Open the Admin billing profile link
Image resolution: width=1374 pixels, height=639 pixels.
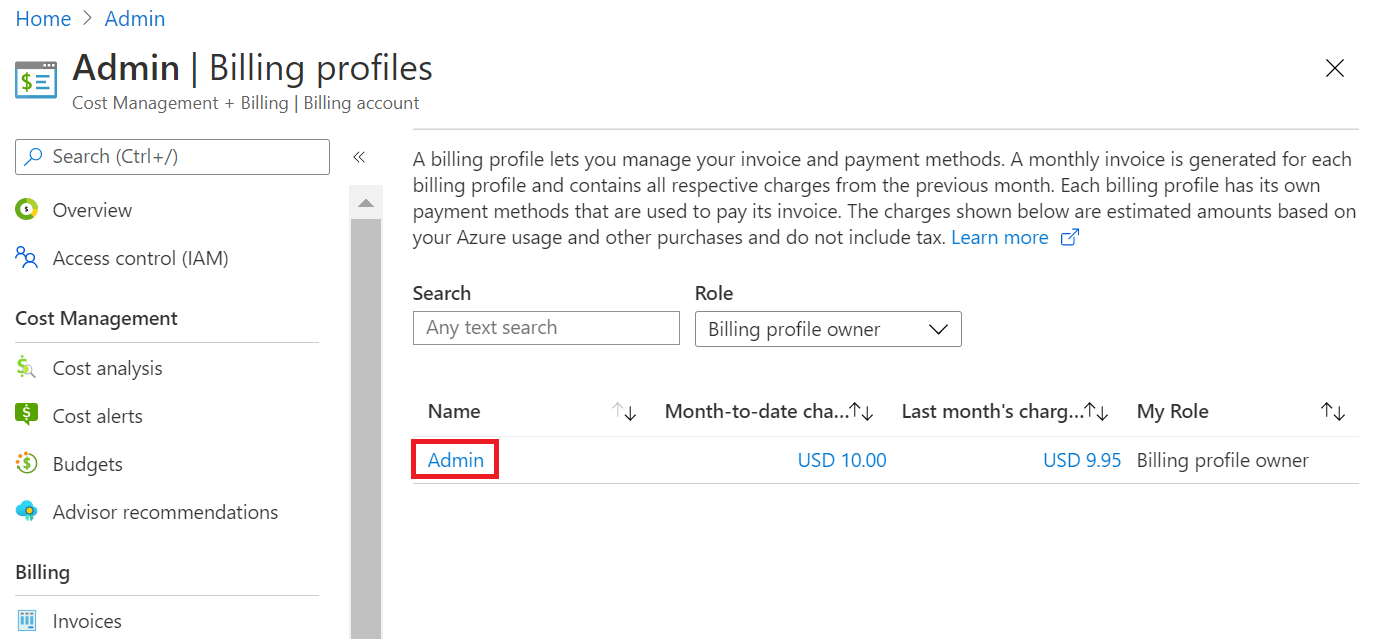tap(455, 459)
